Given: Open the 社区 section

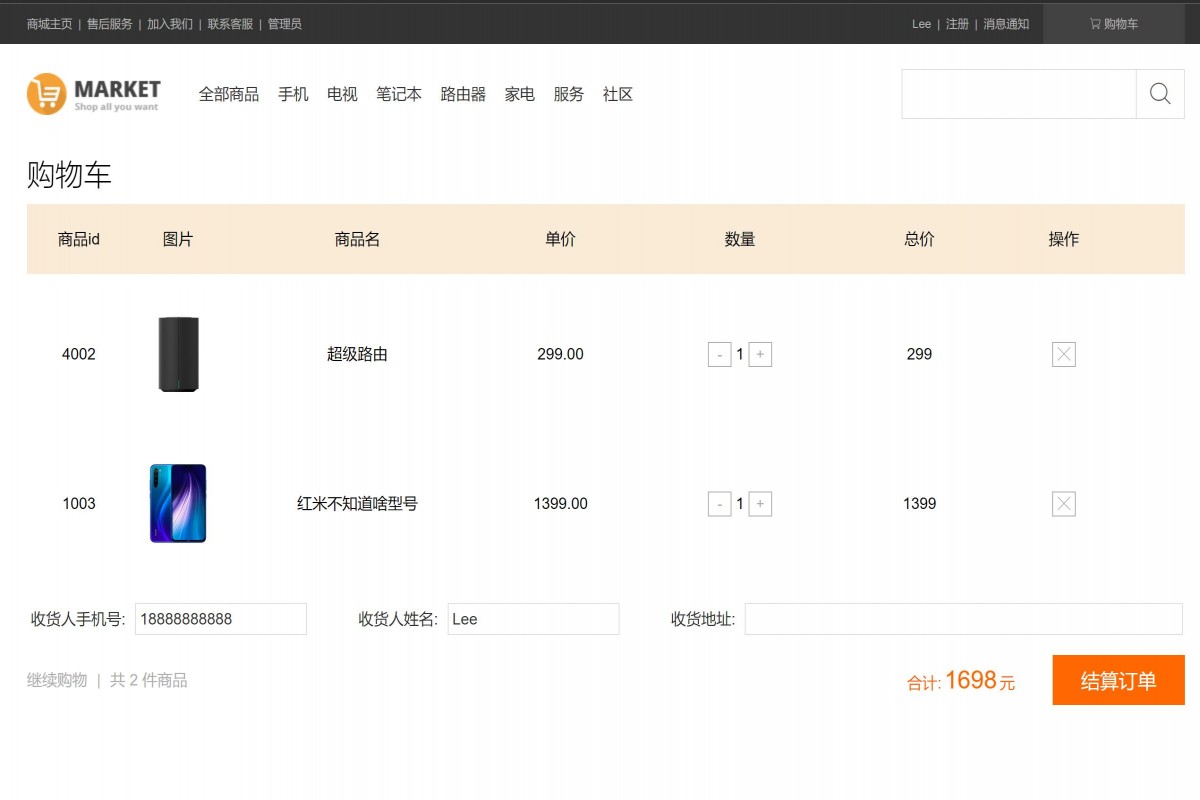Looking at the screenshot, I should 617,94.
